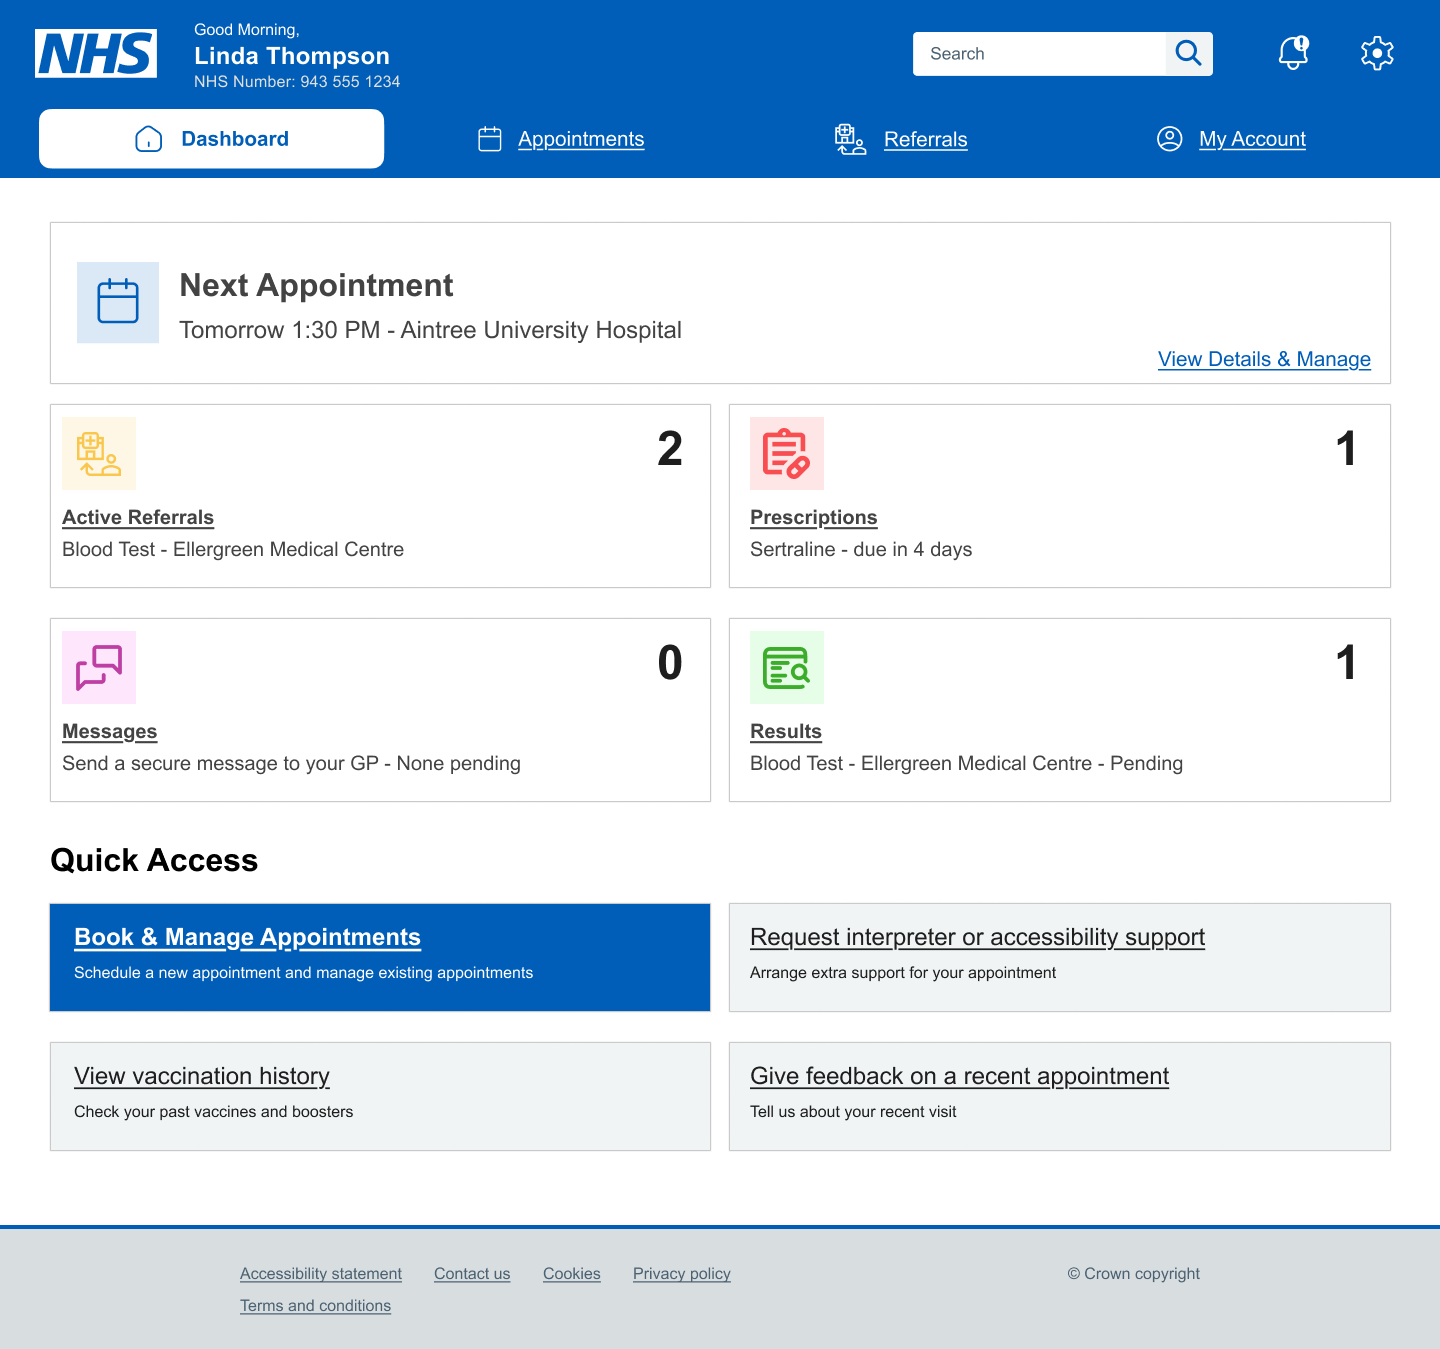Screen dimensions: 1440x1349
Task: Click the Active Referrals clipboard icon
Action: (x=98, y=454)
